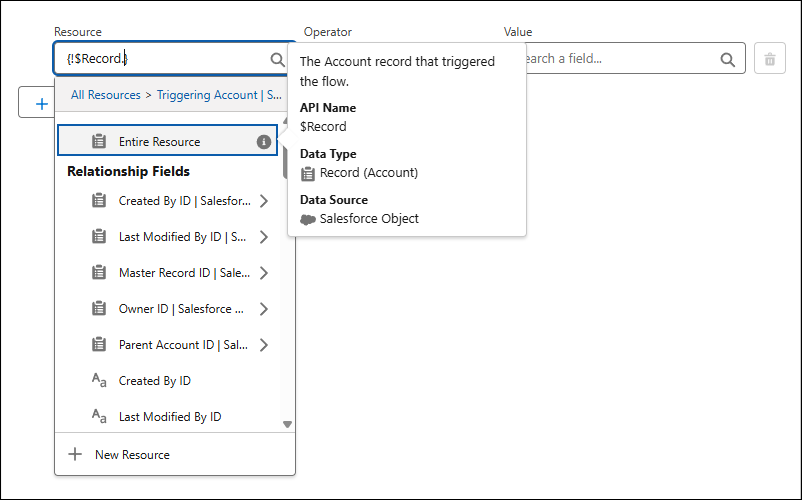802x500 pixels.
Task: Select the Created By ID text field
Action: coord(155,381)
